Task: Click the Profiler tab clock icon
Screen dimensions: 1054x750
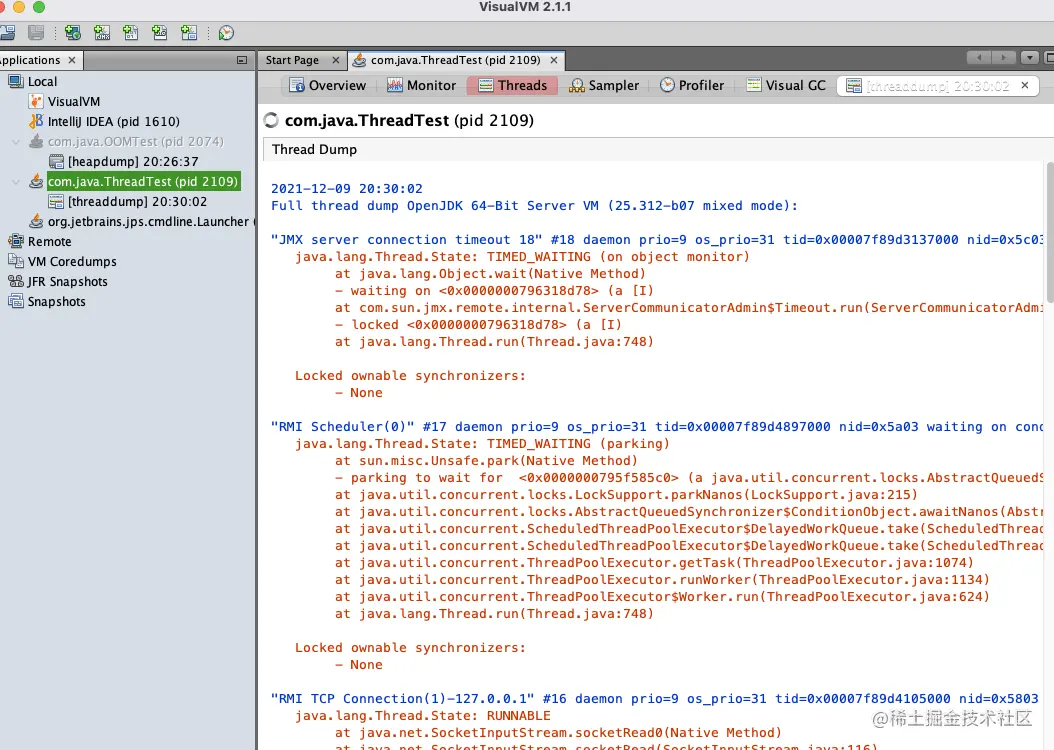Action: [667, 85]
